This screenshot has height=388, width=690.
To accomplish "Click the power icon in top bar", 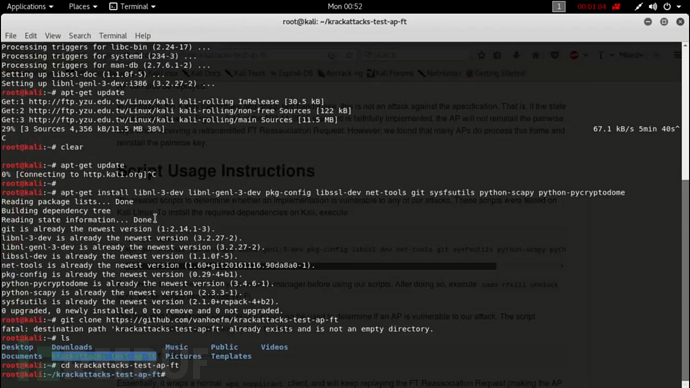I will point(667,7).
